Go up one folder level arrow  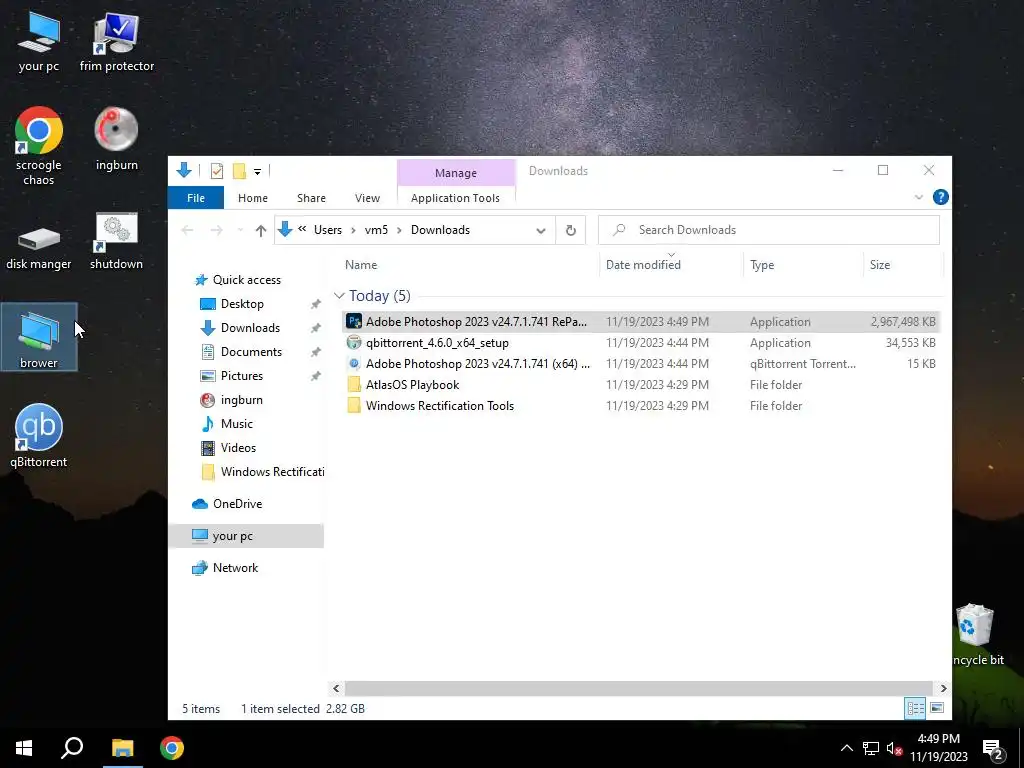click(x=261, y=230)
